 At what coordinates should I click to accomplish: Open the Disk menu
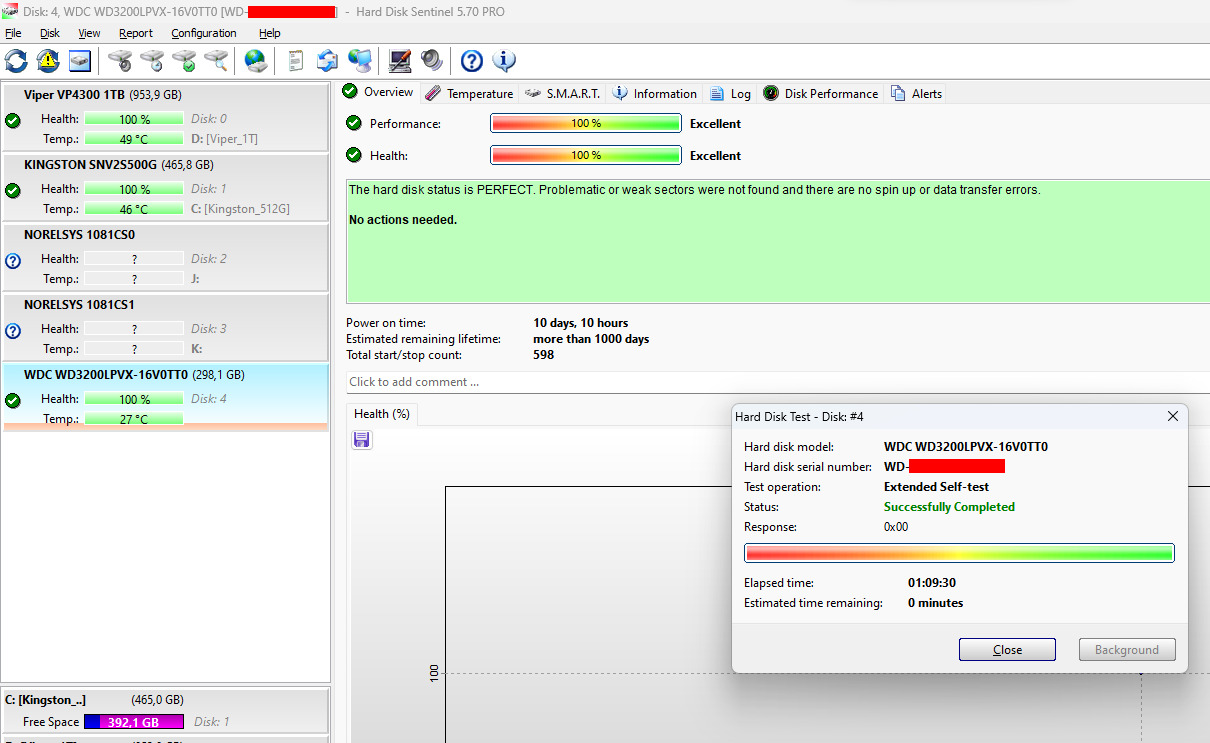click(50, 33)
